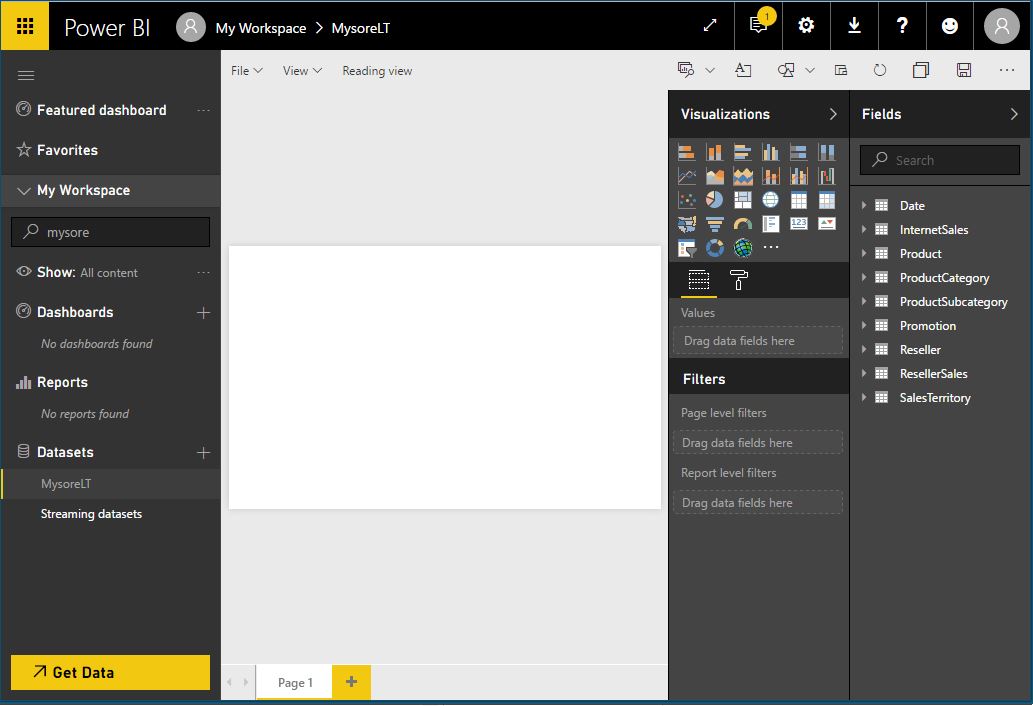The image size is (1033, 706).
Task: Click the Get Data button
Action: pyautogui.click(x=110, y=672)
